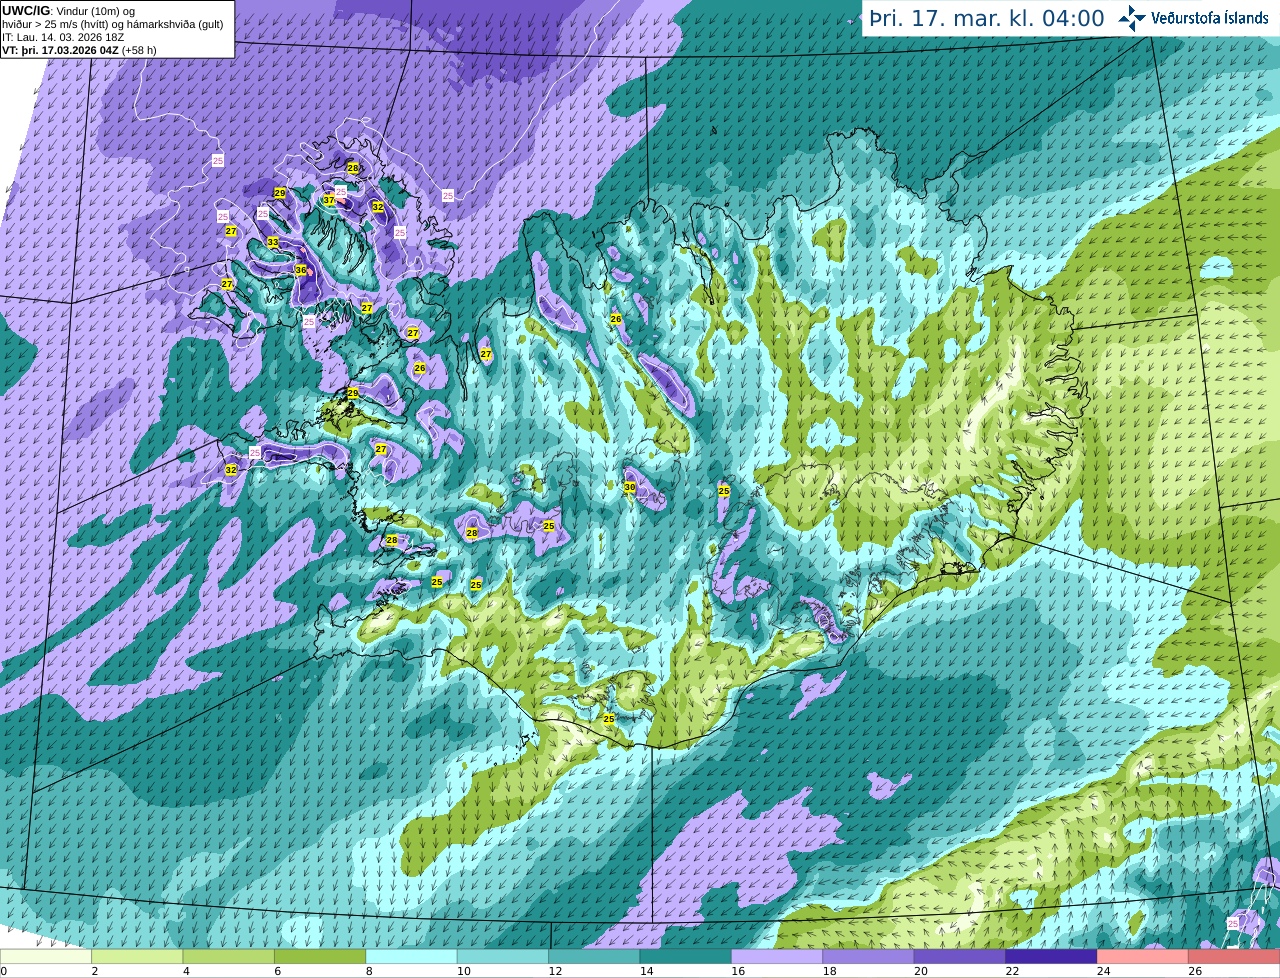Click the legend tick label 2
1280x978 pixels.
pyautogui.click(x=94, y=971)
